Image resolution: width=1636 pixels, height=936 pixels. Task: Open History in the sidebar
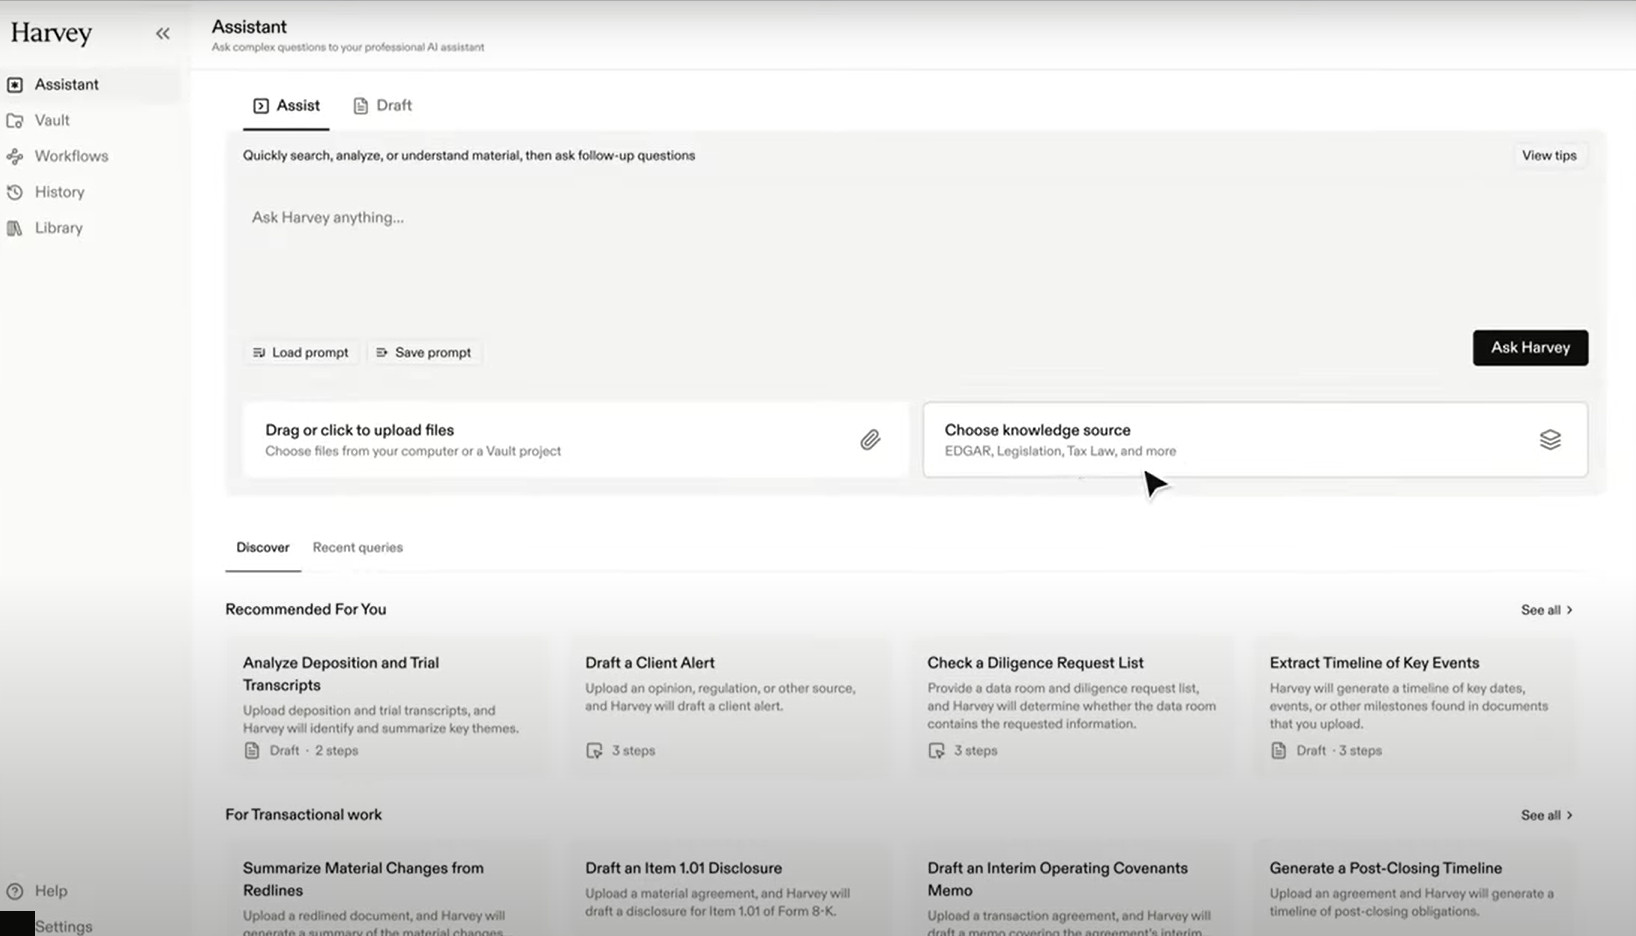(x=91, y=192)
